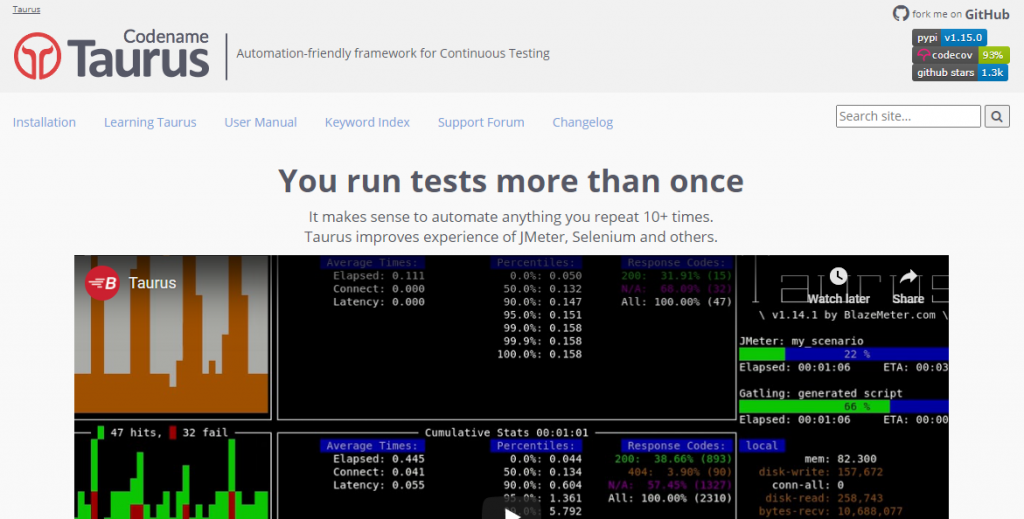This screenshot has width=1024, height=519.
Task: Click the Taurus bull logo icon
Action: (x=38, y=56)
